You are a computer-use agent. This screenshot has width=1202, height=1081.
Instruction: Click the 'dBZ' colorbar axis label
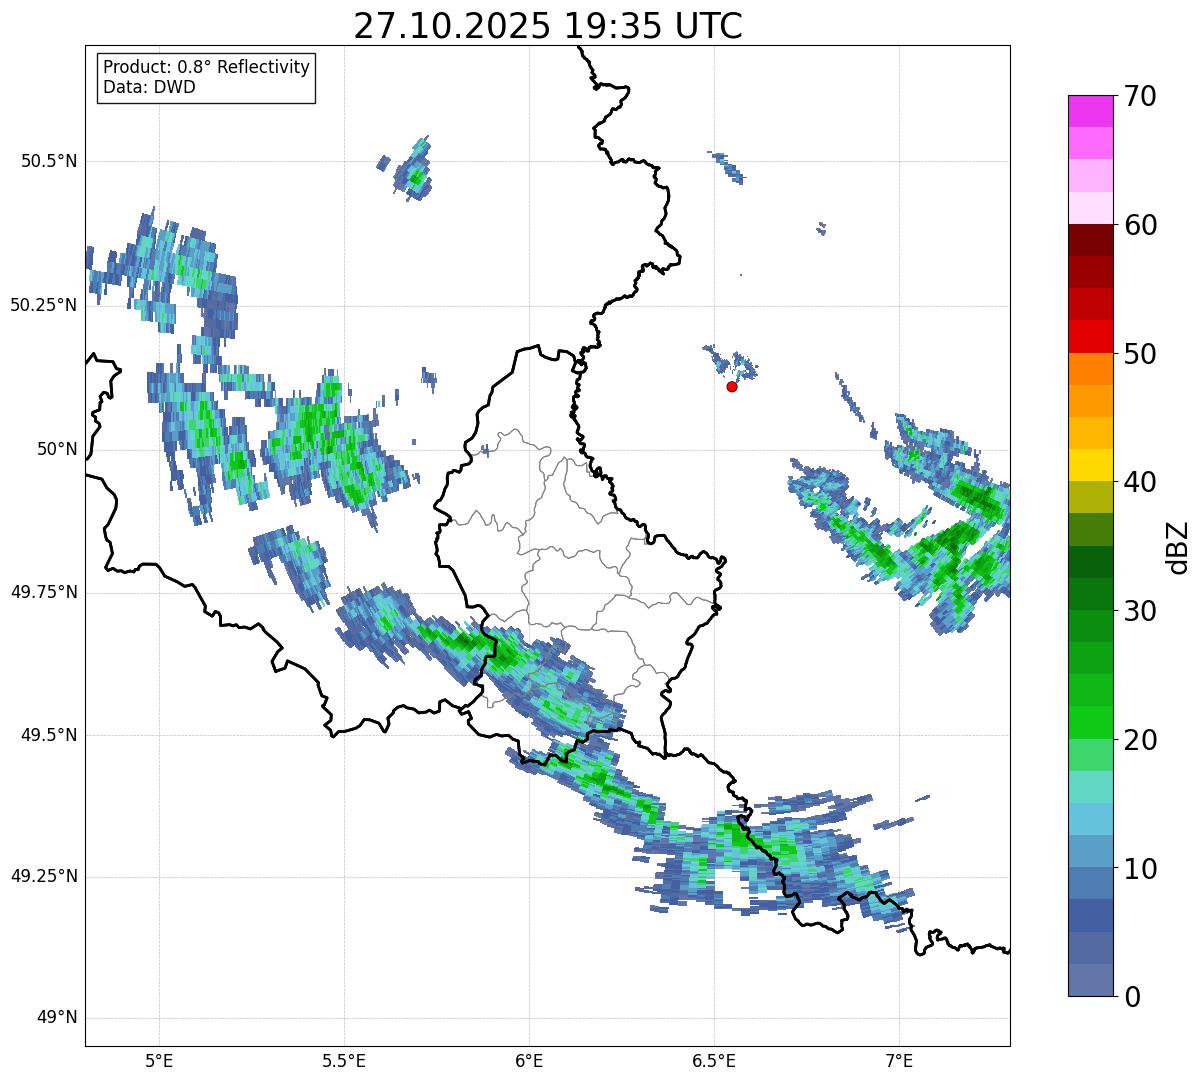1179,547
